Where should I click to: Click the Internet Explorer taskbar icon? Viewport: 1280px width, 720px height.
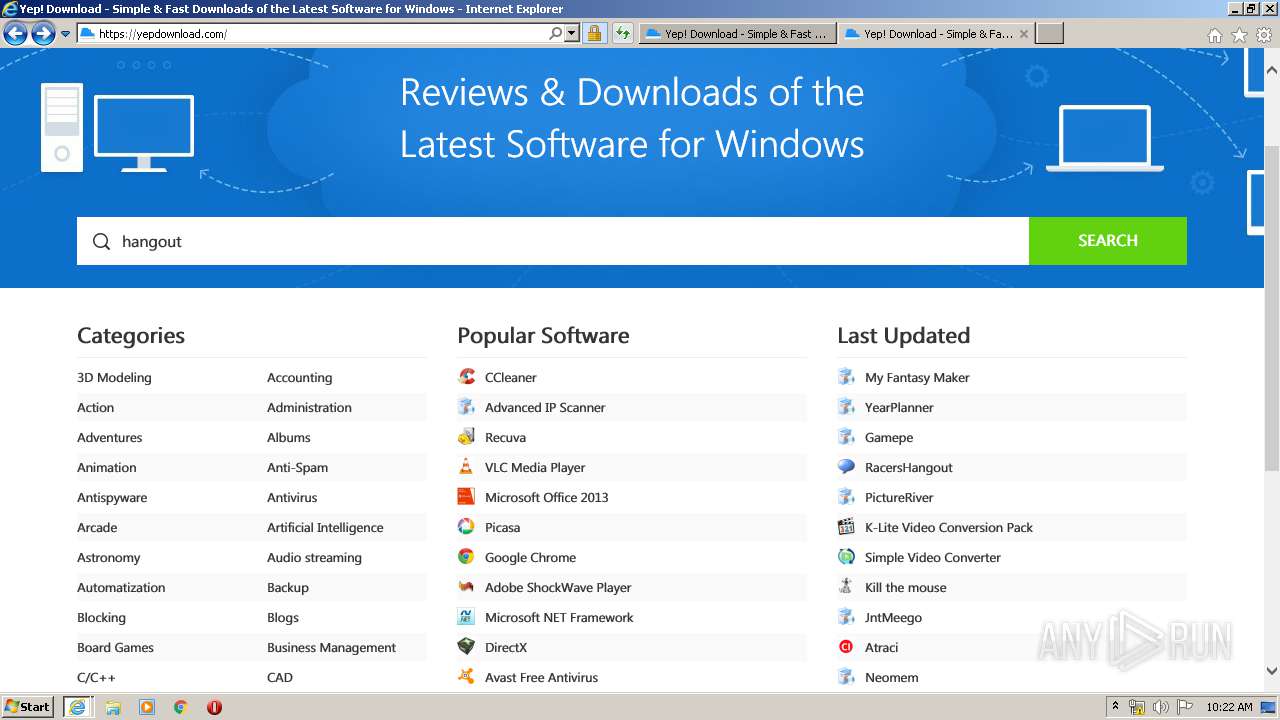point(77,706)
